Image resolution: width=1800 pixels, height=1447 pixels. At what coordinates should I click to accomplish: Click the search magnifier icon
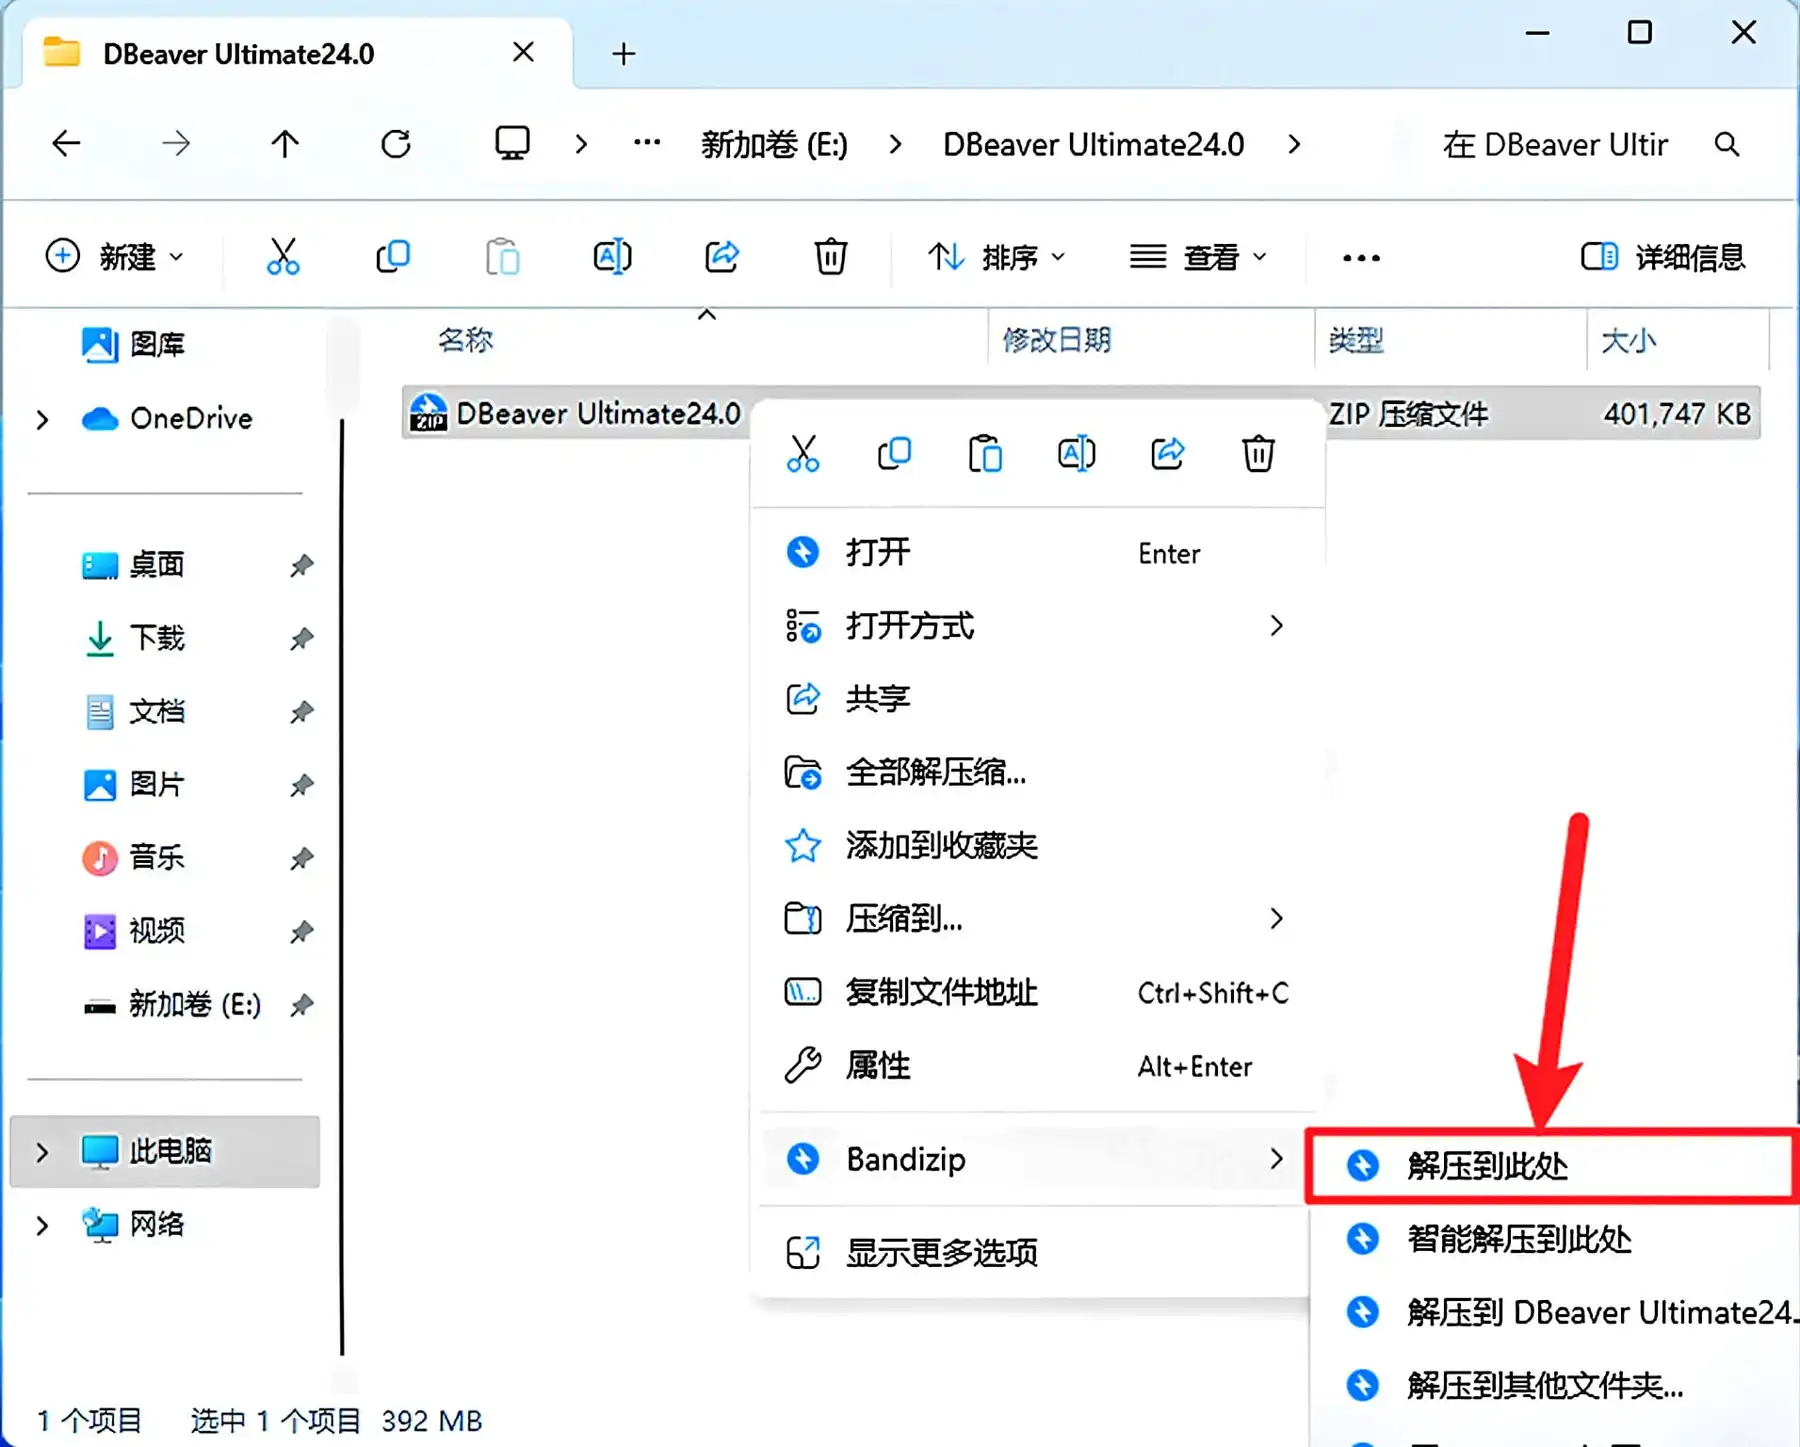pyautogui.click(x=1727, y=145)
